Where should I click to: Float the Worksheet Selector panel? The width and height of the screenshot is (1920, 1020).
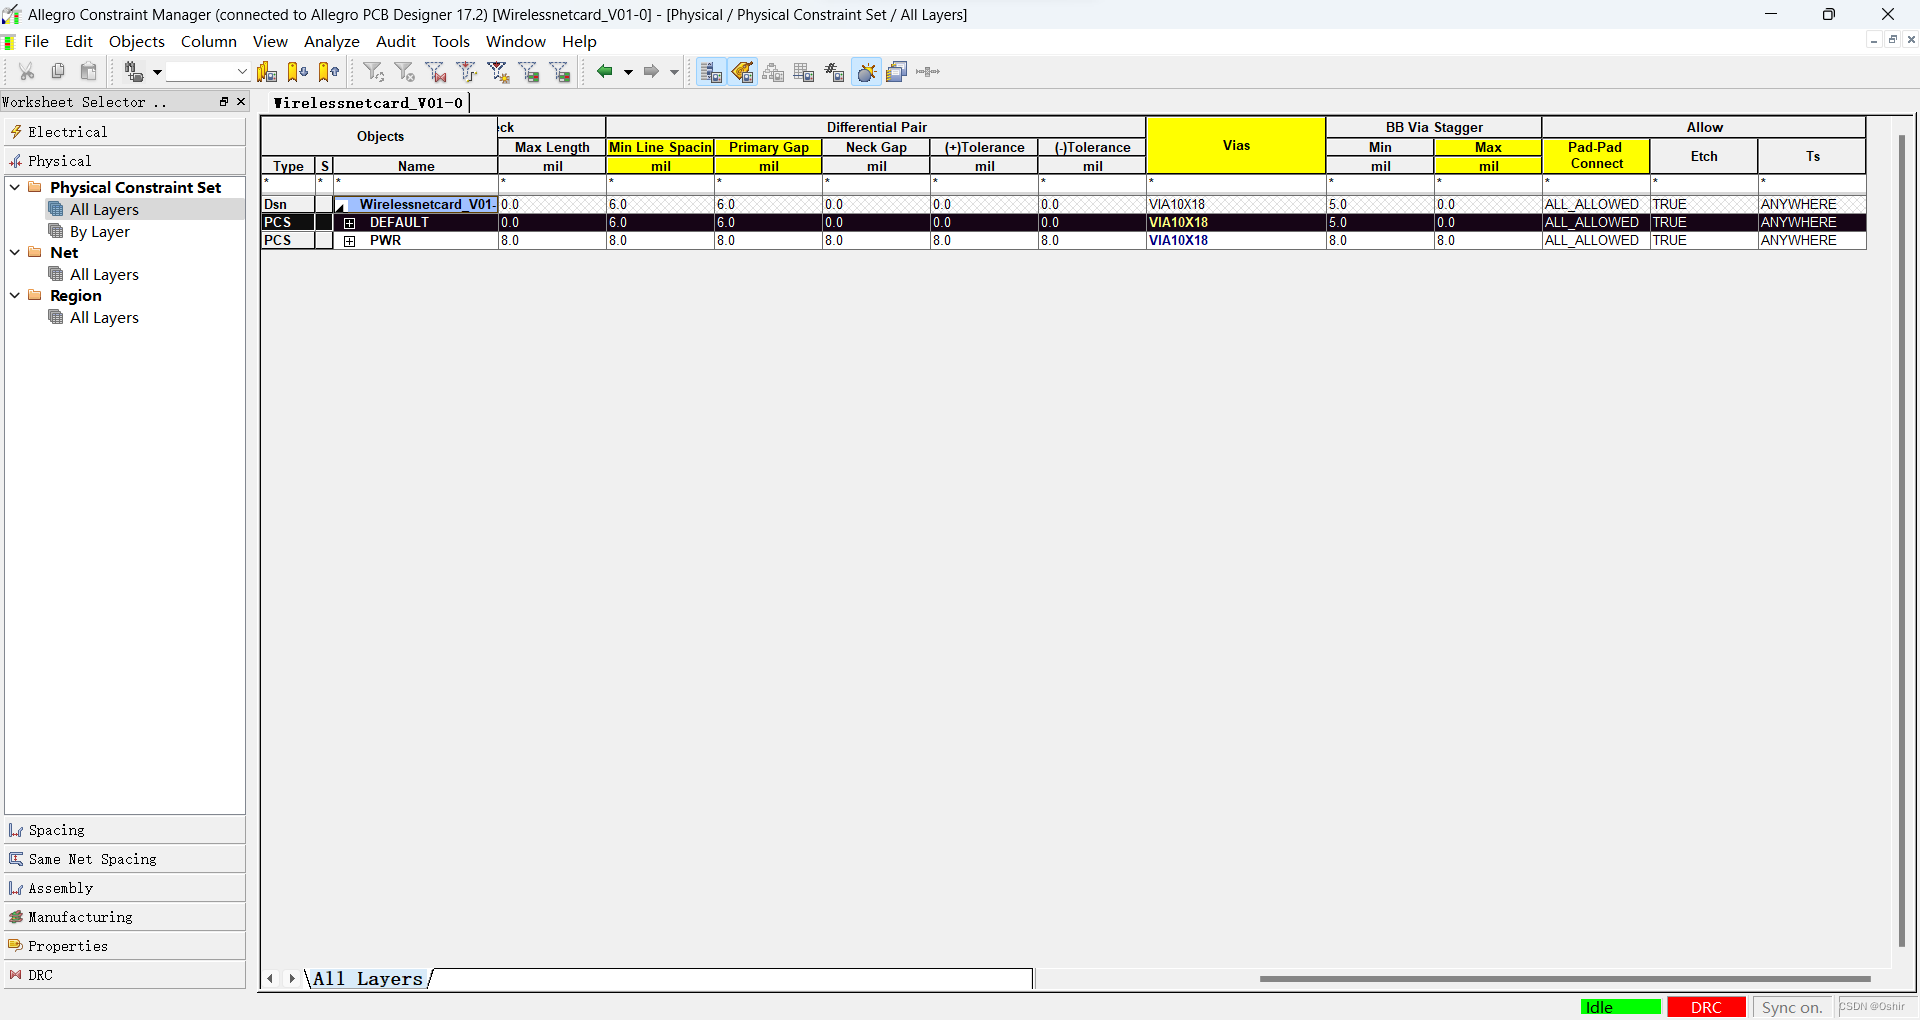[x=224, y=102]
